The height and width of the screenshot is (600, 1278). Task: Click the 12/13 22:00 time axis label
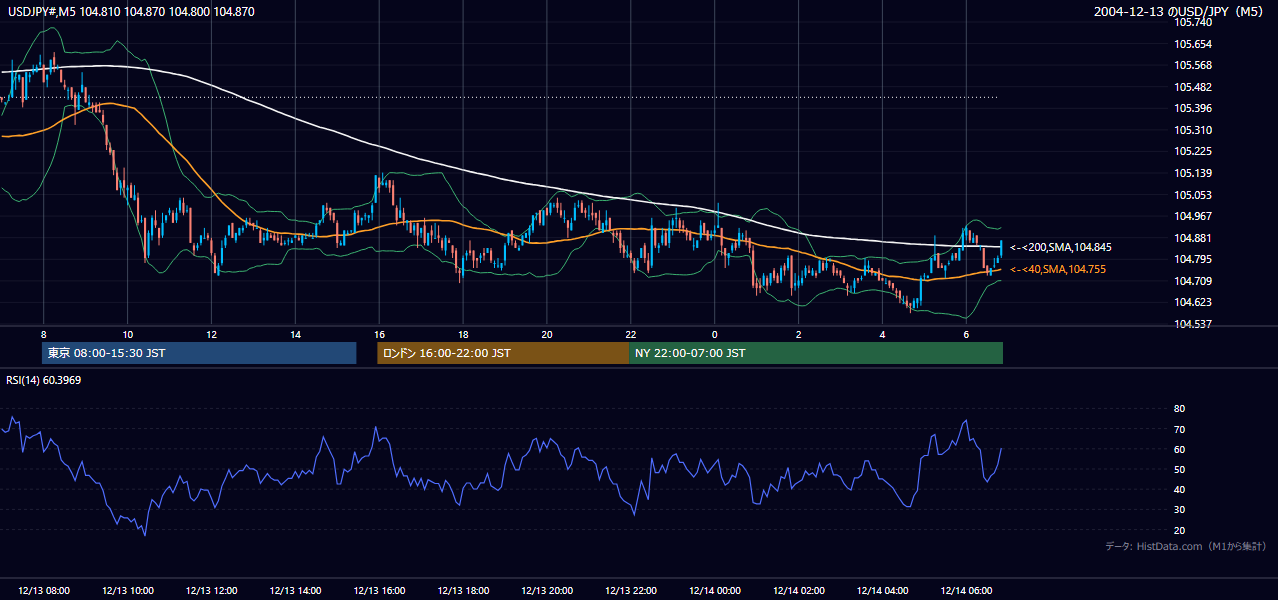point(631,591)
